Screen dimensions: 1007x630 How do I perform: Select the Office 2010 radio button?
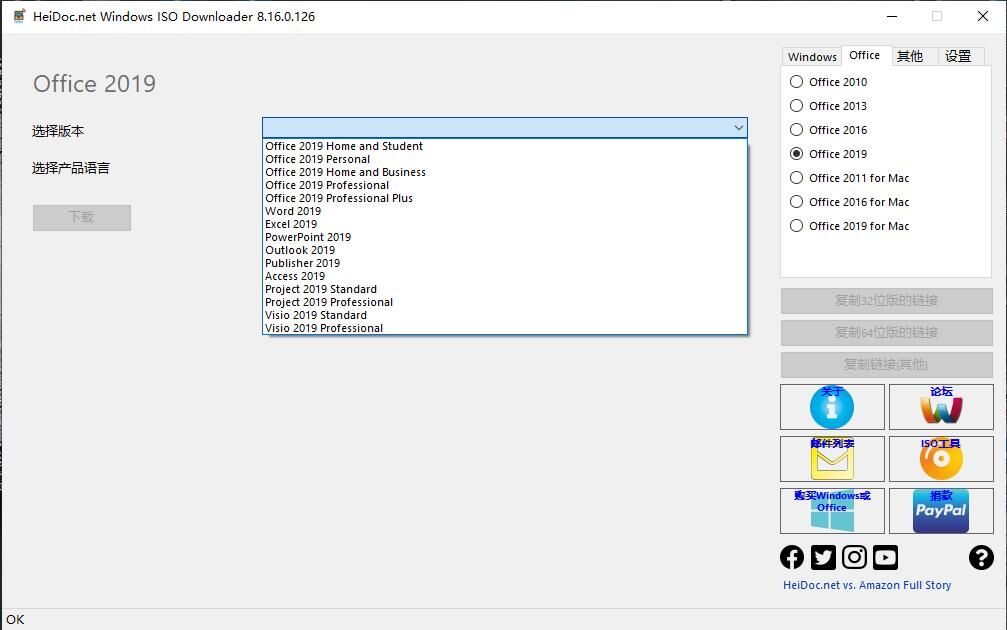pos(797,82)
